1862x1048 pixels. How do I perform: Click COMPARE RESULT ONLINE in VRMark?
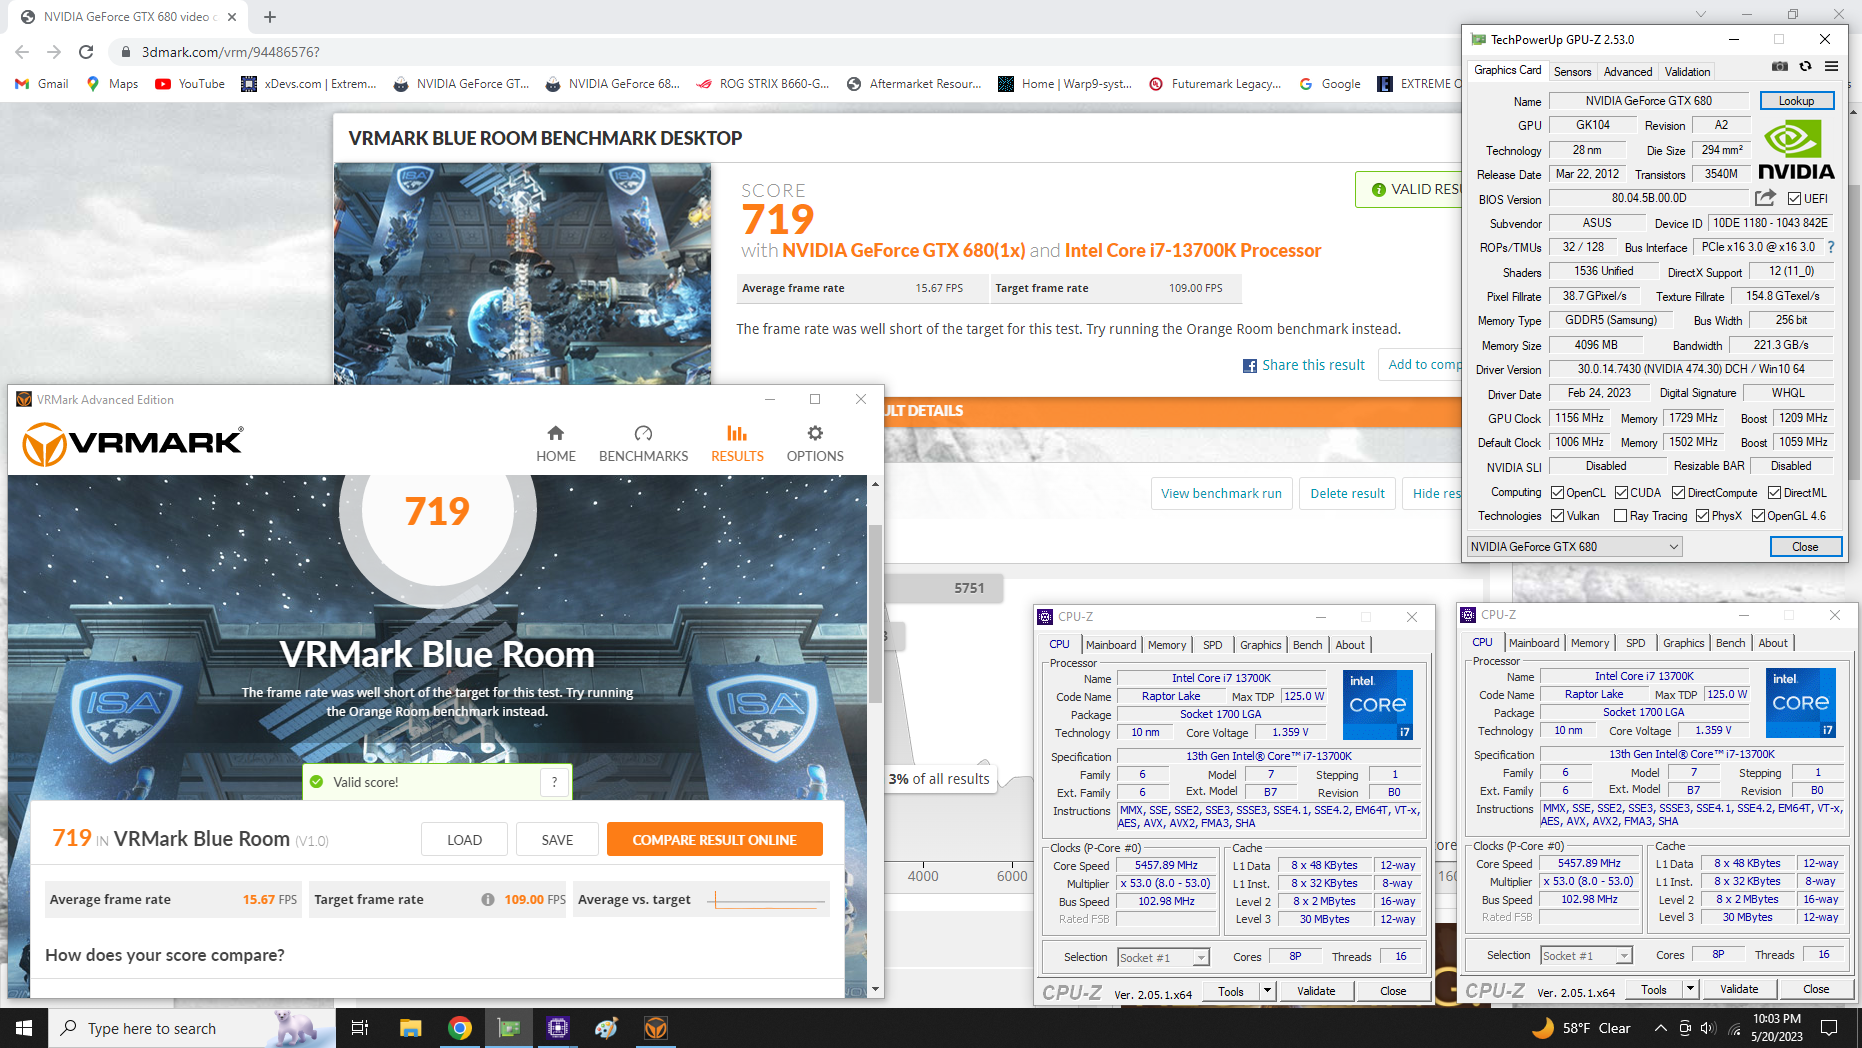click(714, 840)
